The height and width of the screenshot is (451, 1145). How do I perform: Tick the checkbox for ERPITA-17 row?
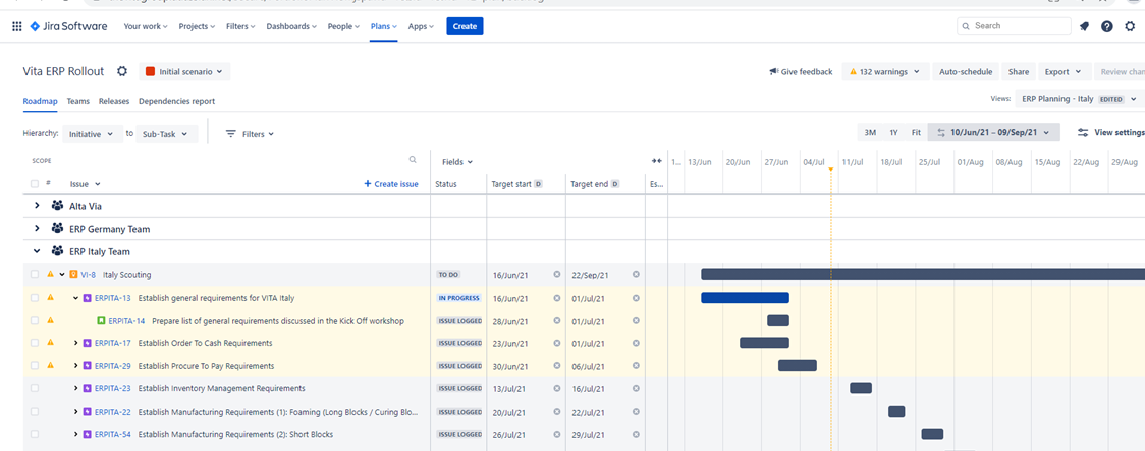(x=34, y=343)
